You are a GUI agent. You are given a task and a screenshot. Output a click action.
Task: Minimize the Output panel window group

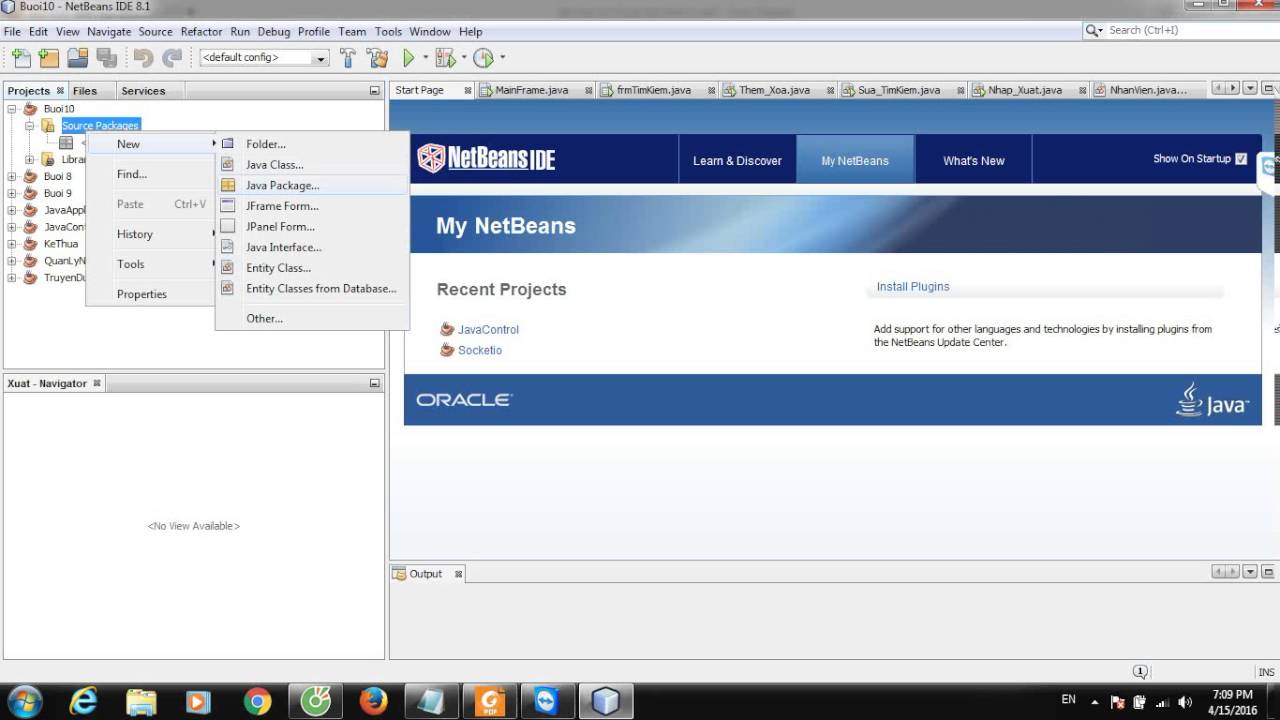tap(1268, 572)
